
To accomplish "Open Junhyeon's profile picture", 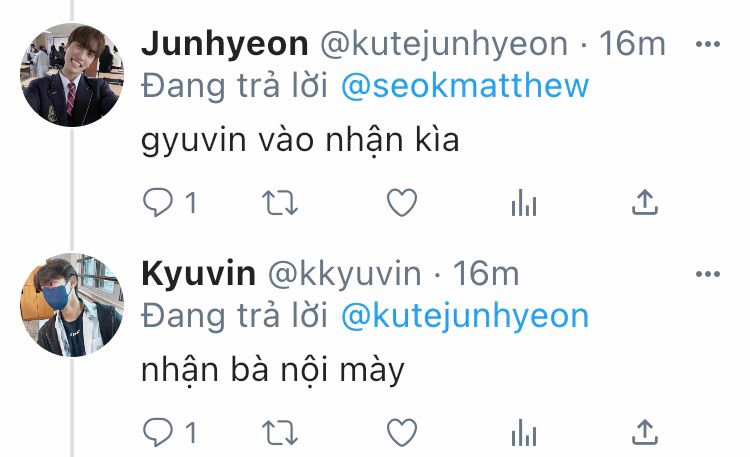I will (x=72, y=75).
